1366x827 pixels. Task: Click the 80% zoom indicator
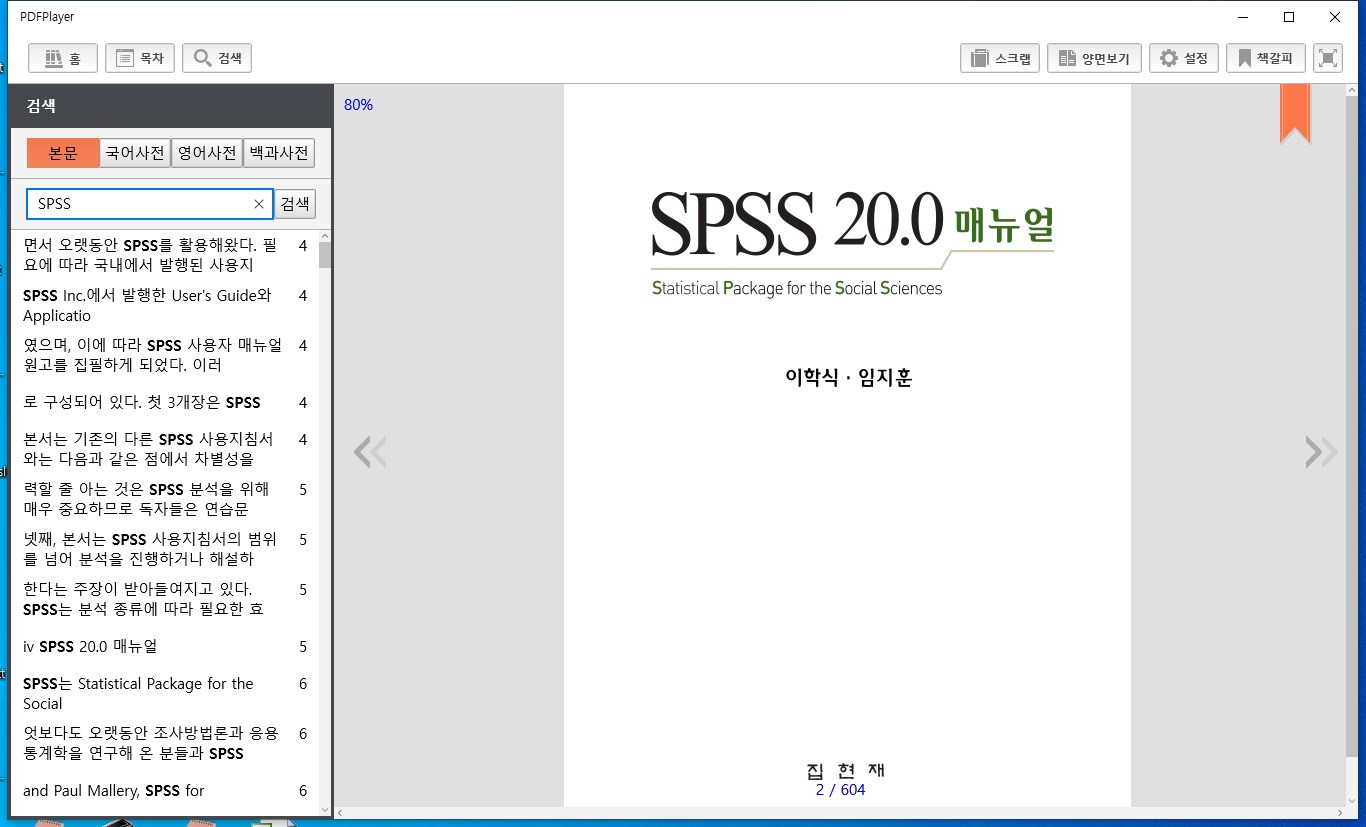coord(358,104)
